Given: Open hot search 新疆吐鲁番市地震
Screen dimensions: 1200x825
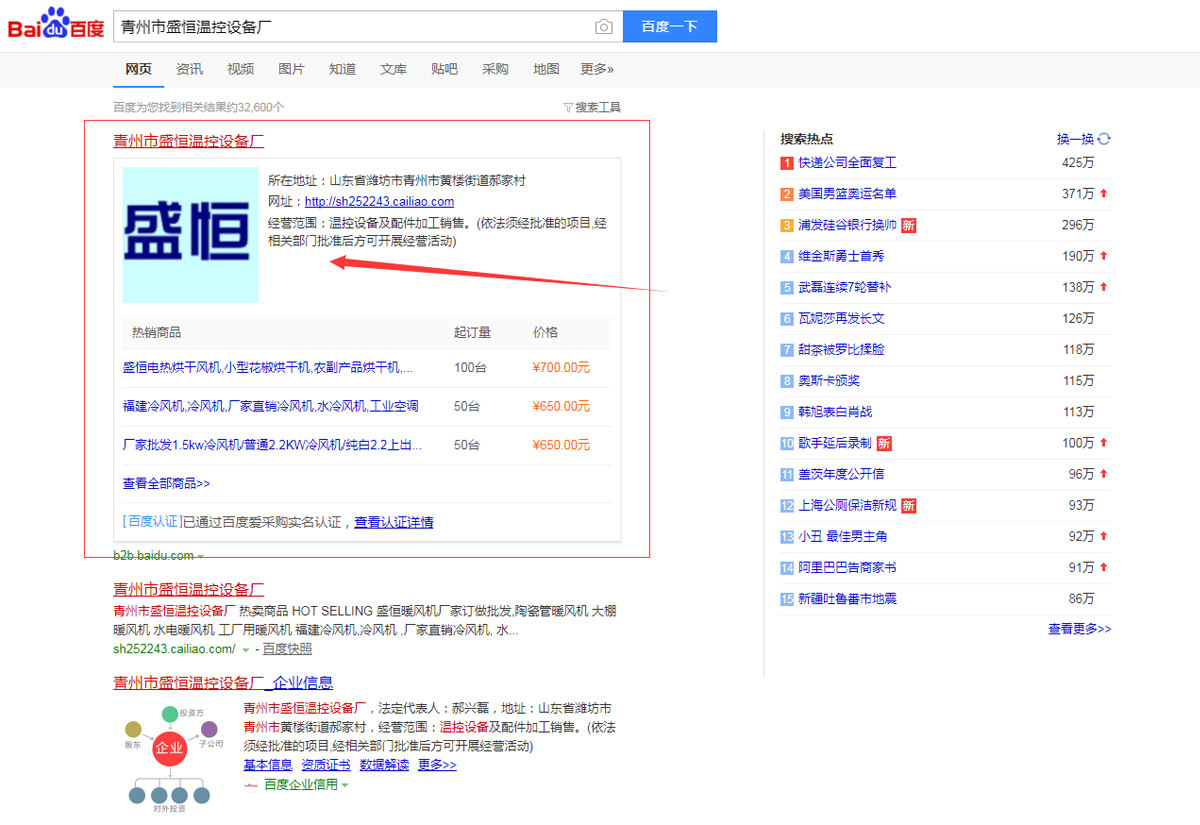Looking at the screenshot, I should (847, 598).
